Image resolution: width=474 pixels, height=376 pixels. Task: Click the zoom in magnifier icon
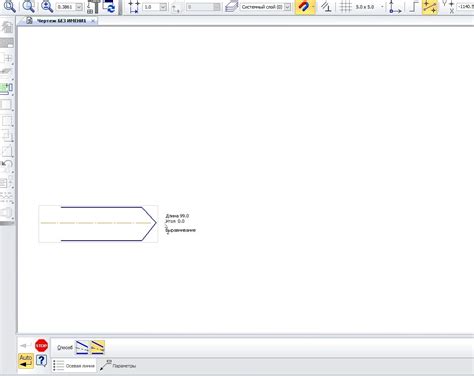[47, 6]
